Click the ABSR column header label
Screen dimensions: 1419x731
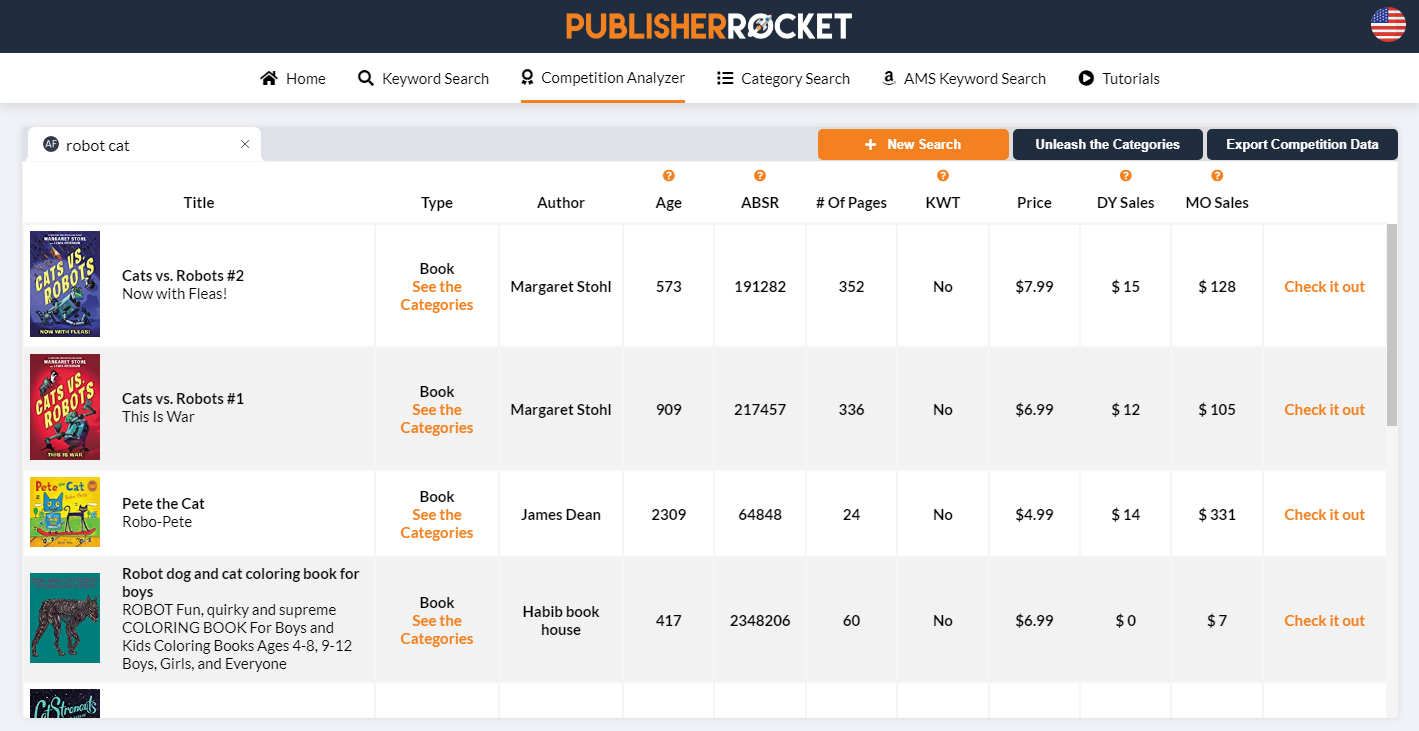[x=760, y=202]
